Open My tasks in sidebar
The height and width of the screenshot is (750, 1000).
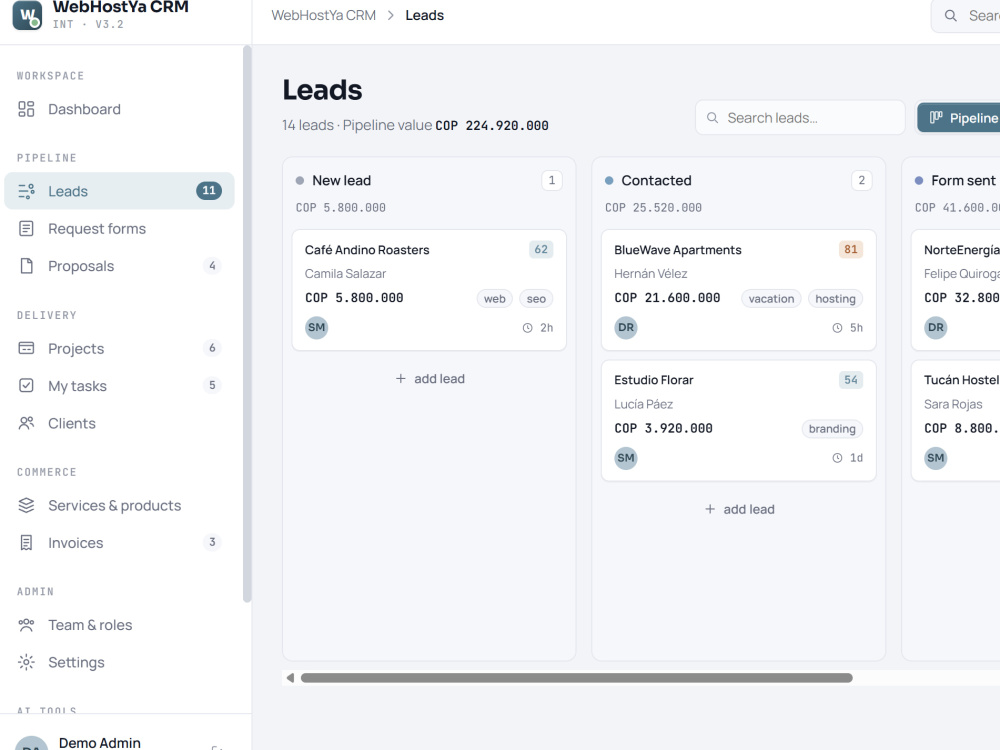click(x=119, y=386)
